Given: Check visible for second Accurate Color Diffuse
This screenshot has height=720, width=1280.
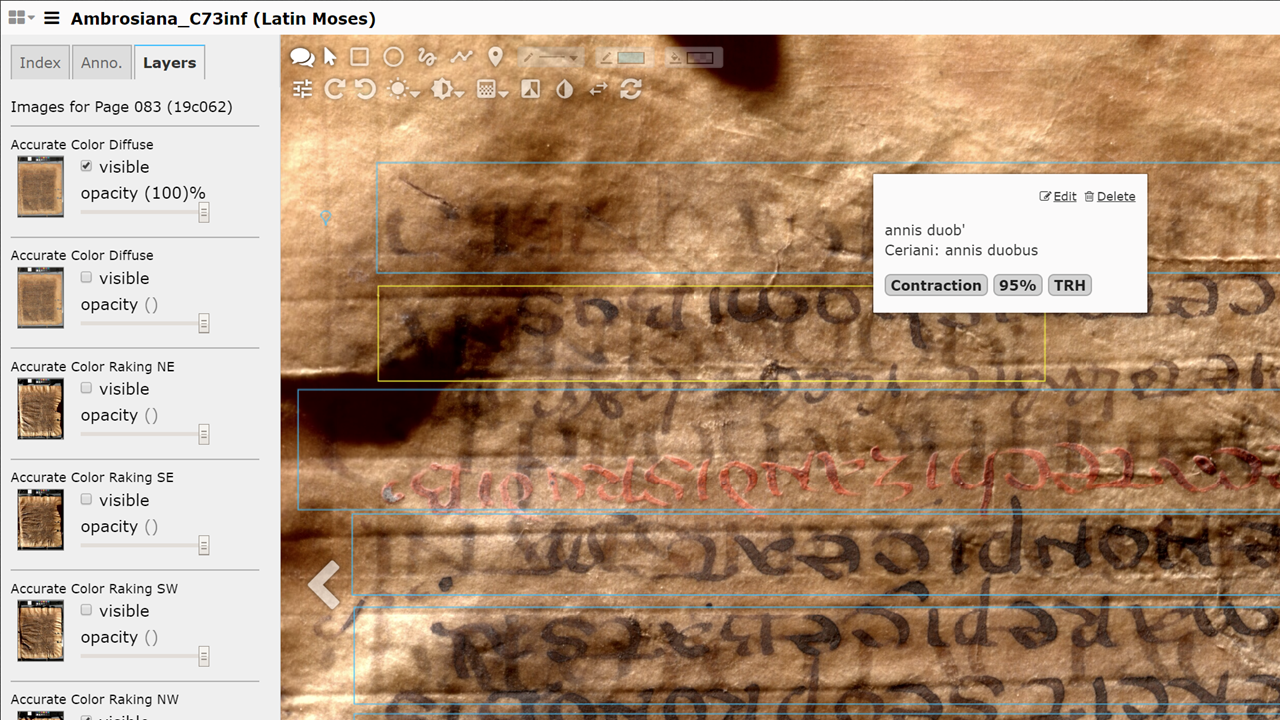Looking at the screenshot, I should 86,277.
